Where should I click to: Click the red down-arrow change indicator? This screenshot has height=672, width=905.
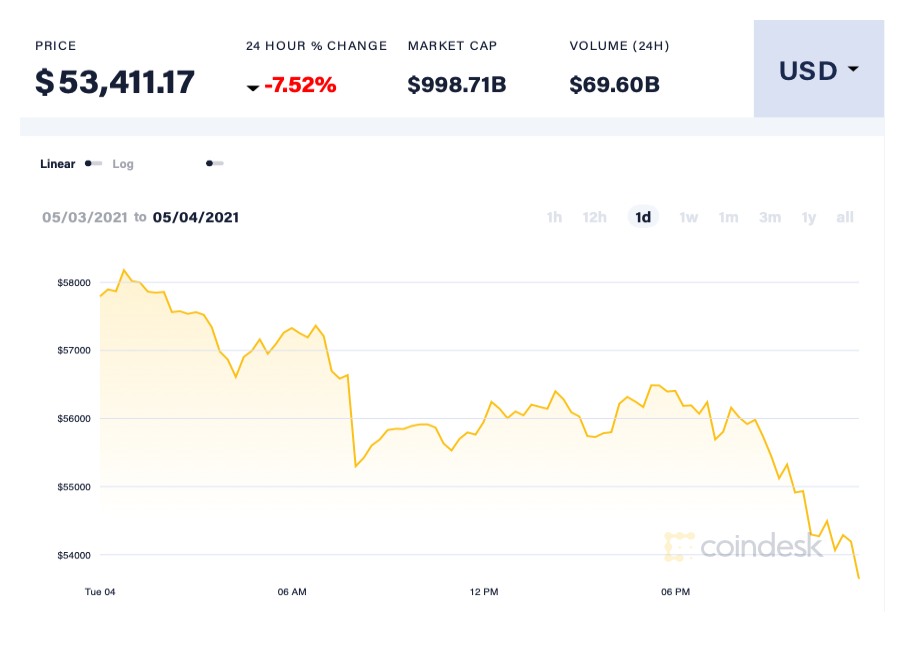[x=253, y=88]
